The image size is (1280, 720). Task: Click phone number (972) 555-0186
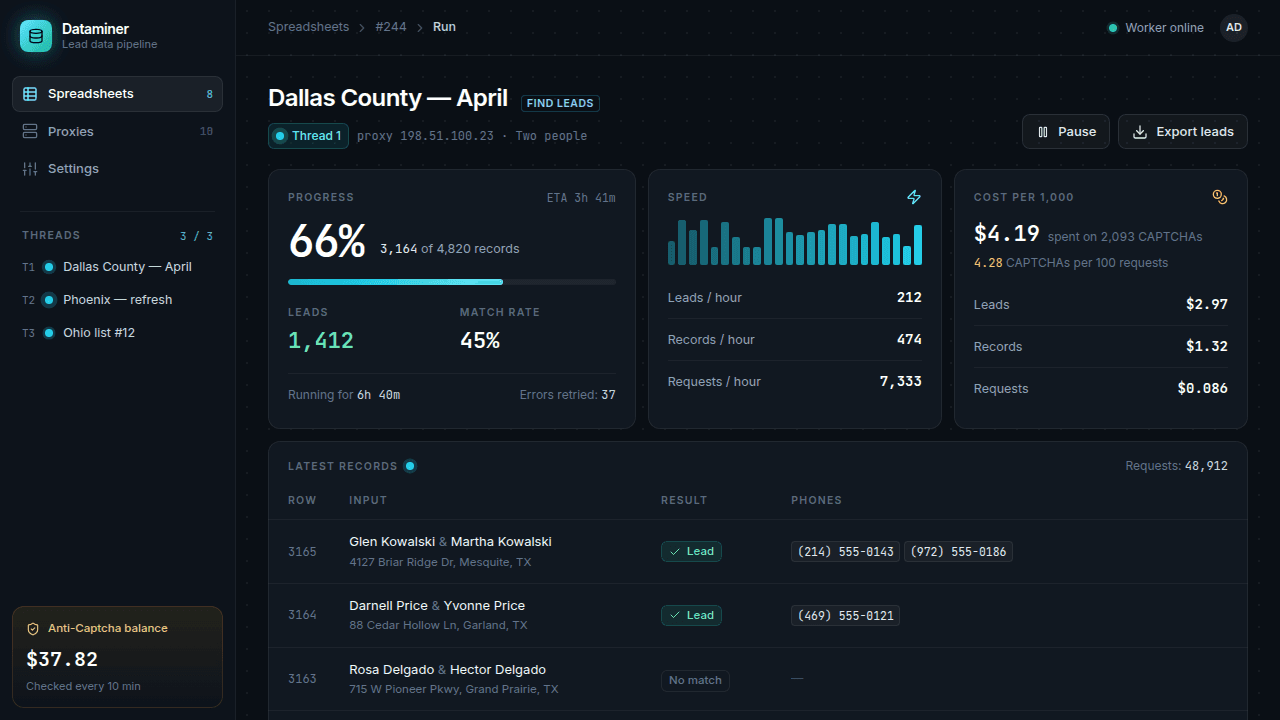(958, 552)
